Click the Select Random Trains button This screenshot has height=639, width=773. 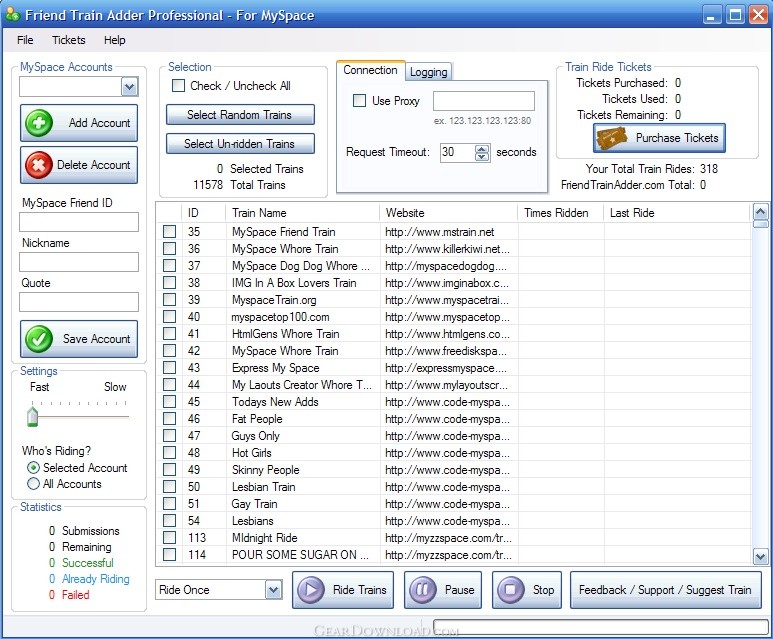click(240, 115)
